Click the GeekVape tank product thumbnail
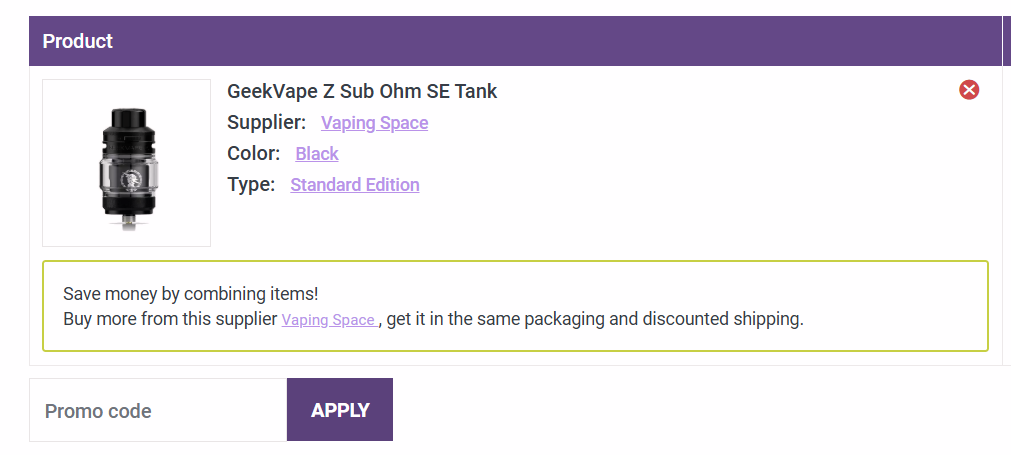Screen dimensions: 1011x455 pos(127,163)
